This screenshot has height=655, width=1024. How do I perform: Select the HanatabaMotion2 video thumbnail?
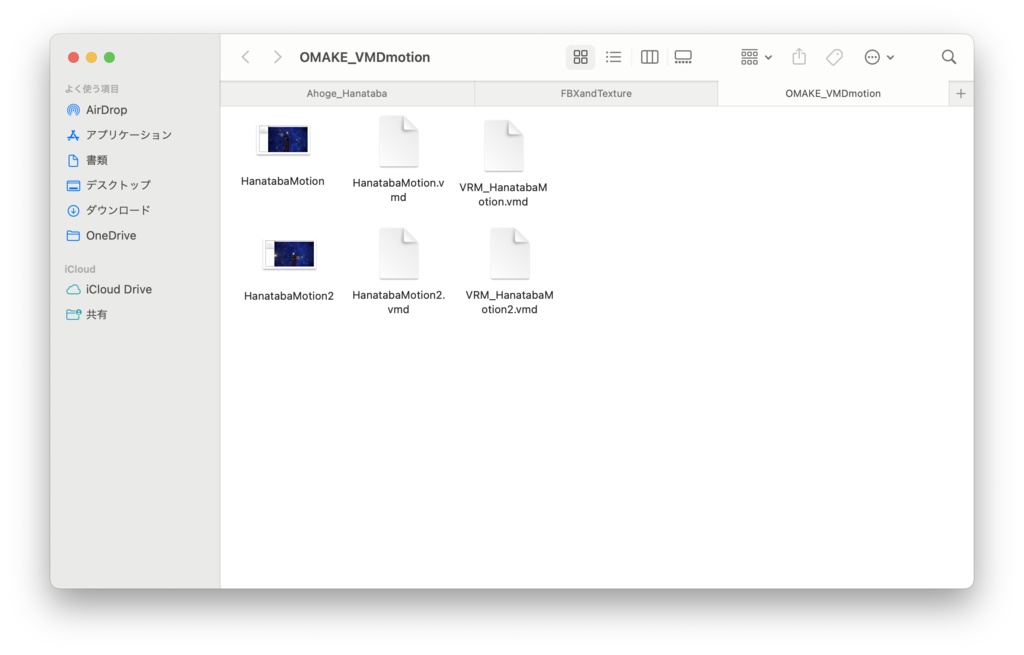point(289,254)
